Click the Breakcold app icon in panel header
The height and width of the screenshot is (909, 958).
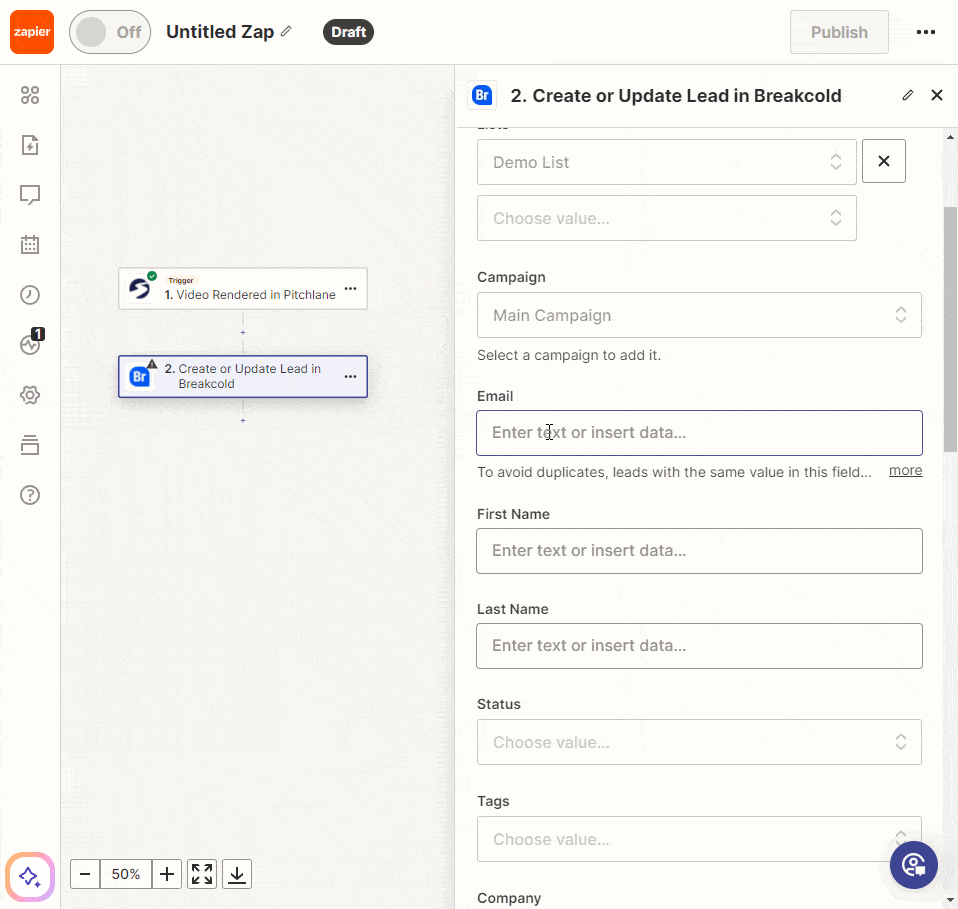pyautogui.click(x=482, y=95)
